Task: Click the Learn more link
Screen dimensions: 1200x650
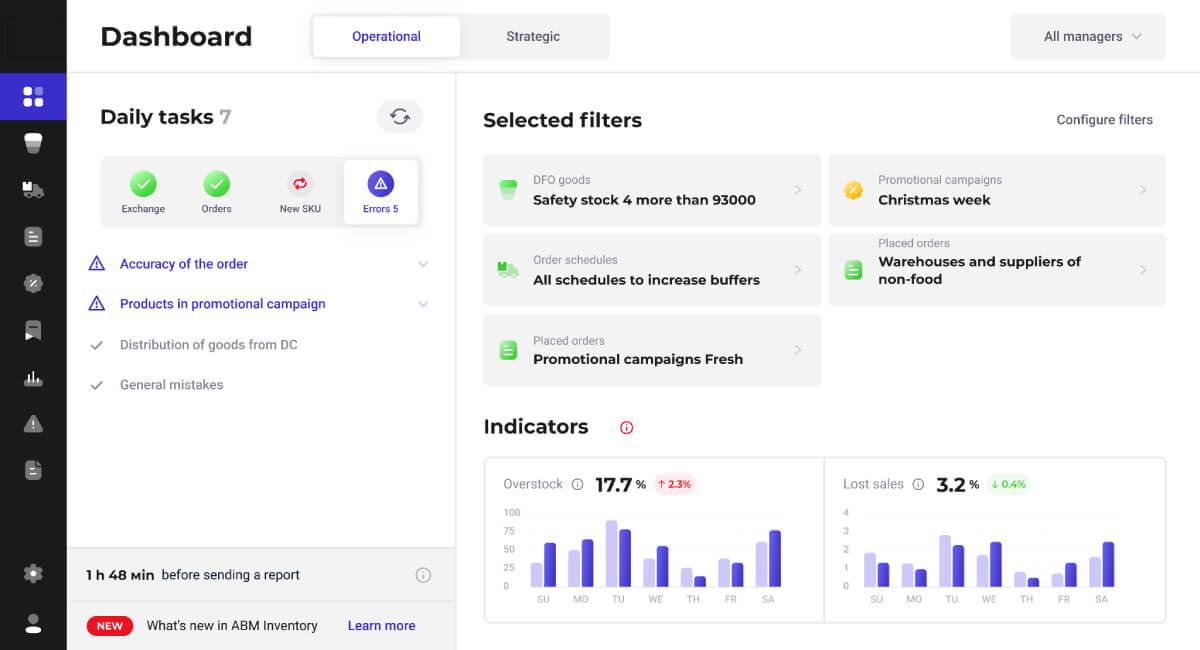Action: click(381, 626)
